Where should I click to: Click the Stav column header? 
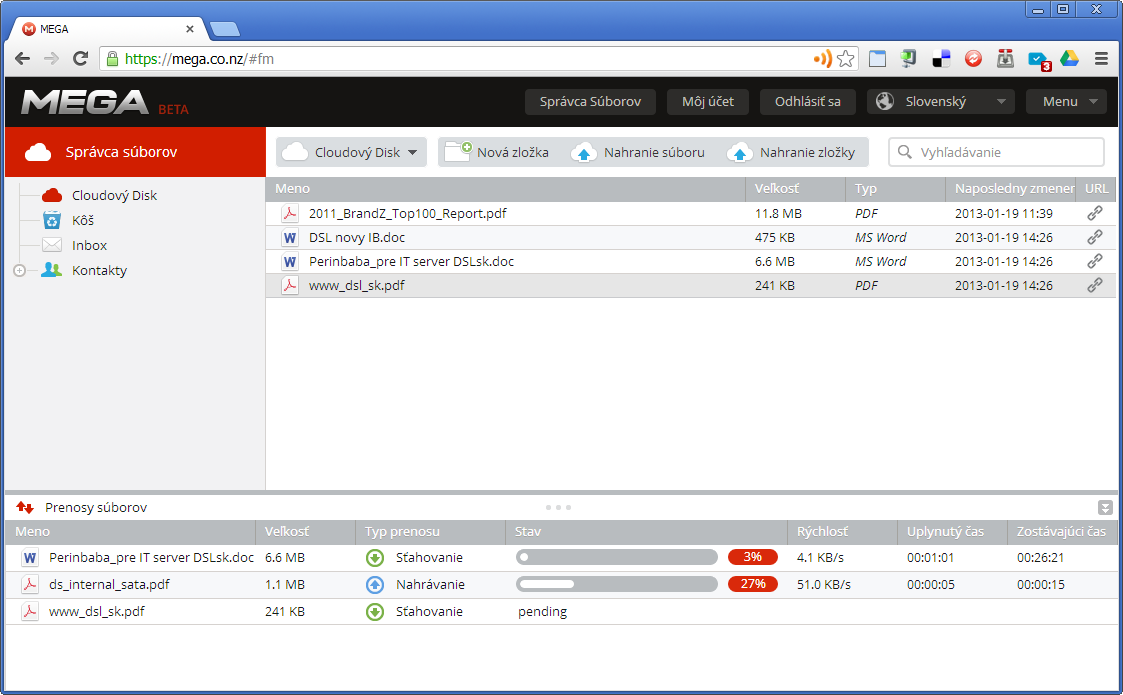[647, 532]
